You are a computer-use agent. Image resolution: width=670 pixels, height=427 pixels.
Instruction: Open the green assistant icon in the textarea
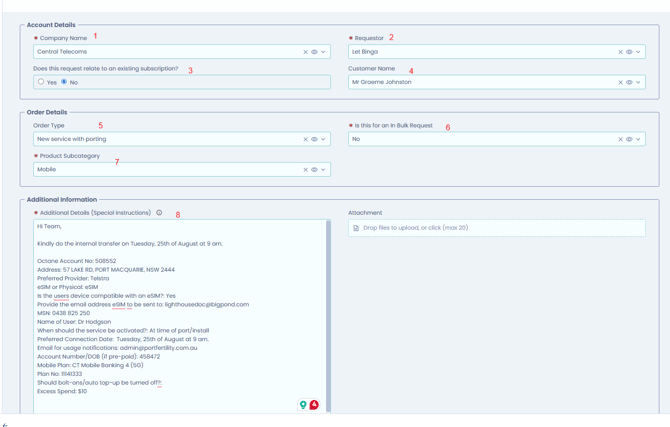tap(303, 404)
